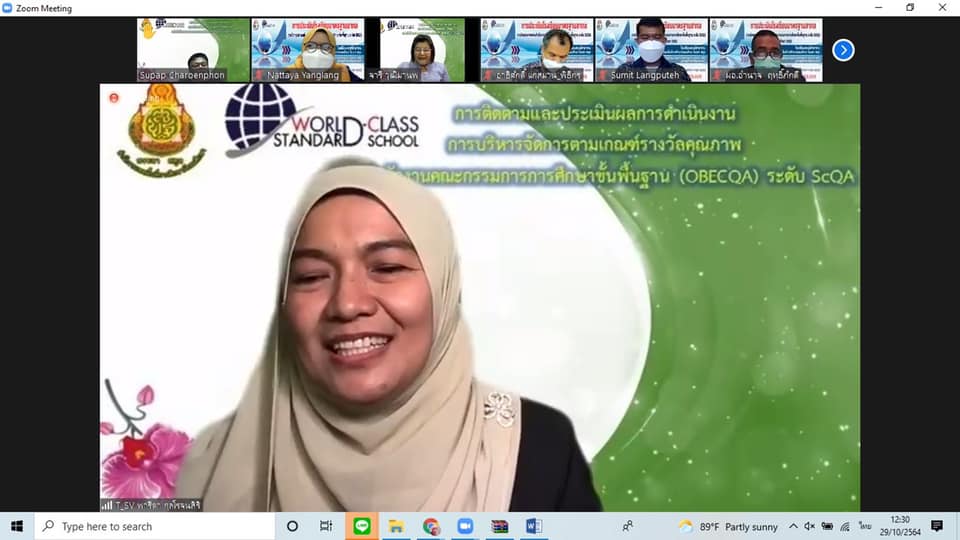Open the Wi-Fi network icon
This screenshot has height=540, width=960.
pos(845,527)
